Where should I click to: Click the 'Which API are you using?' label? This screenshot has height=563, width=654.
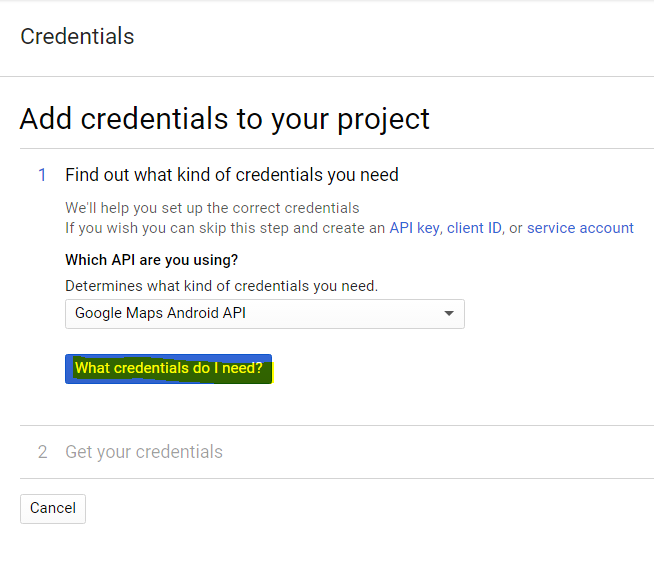point(151,260)
